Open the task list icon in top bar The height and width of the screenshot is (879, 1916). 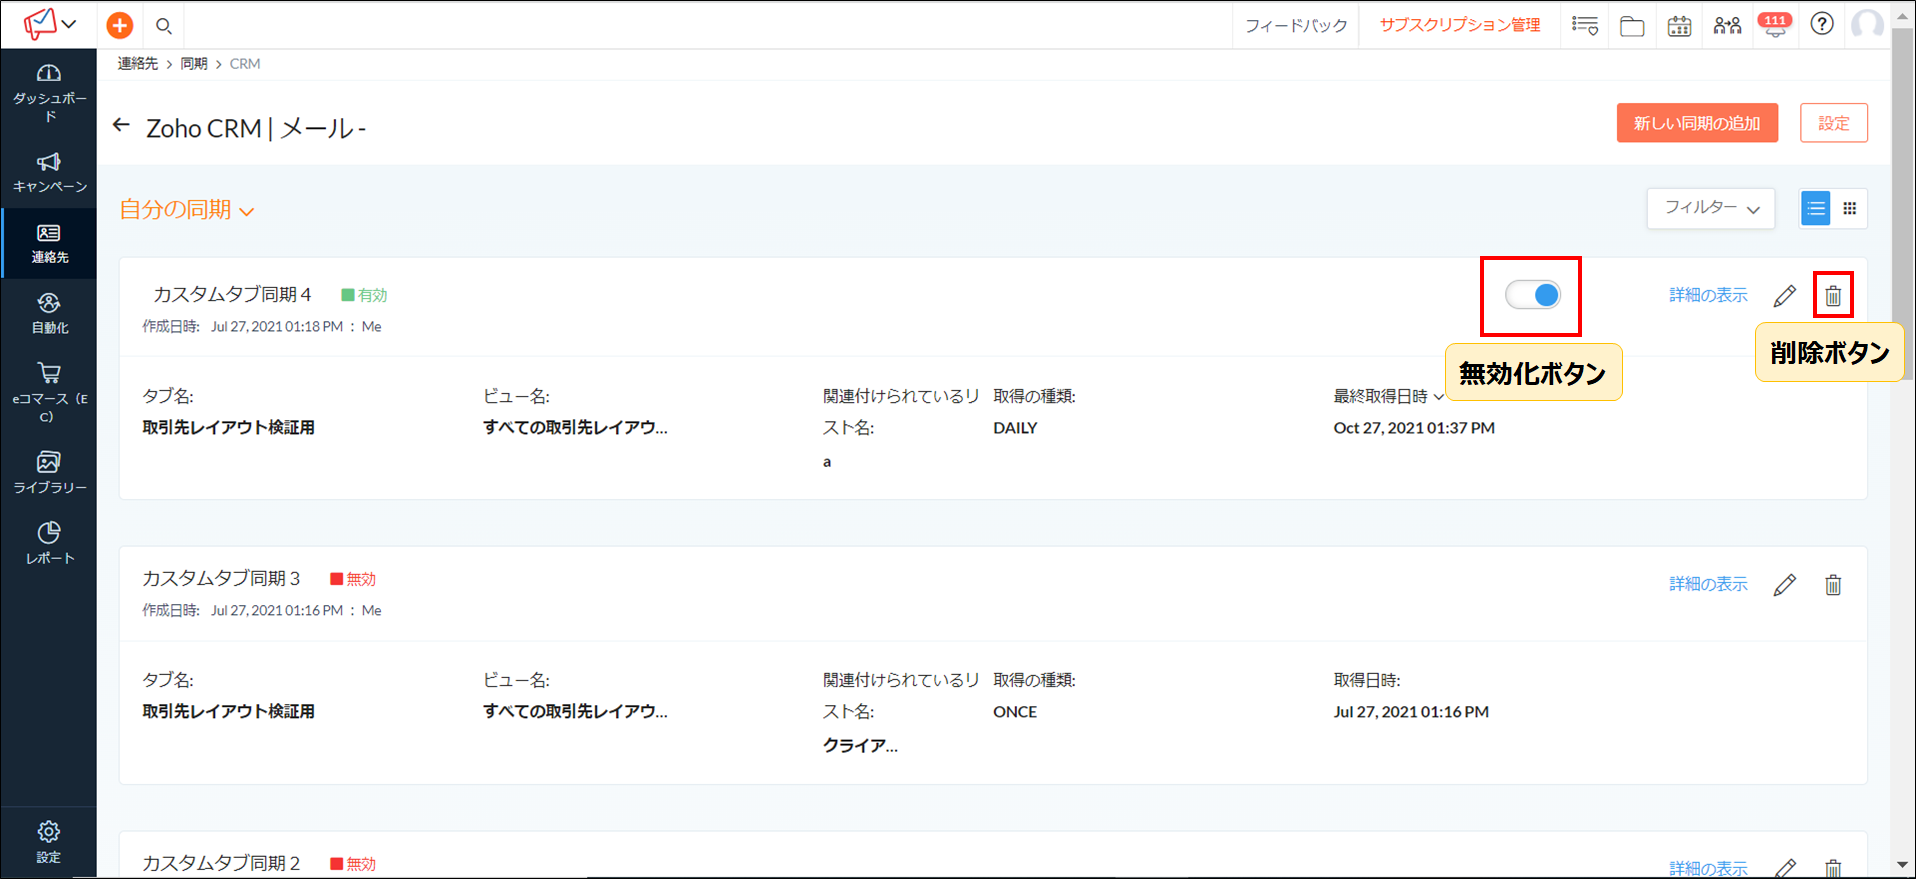click(x=1585, y=25)
